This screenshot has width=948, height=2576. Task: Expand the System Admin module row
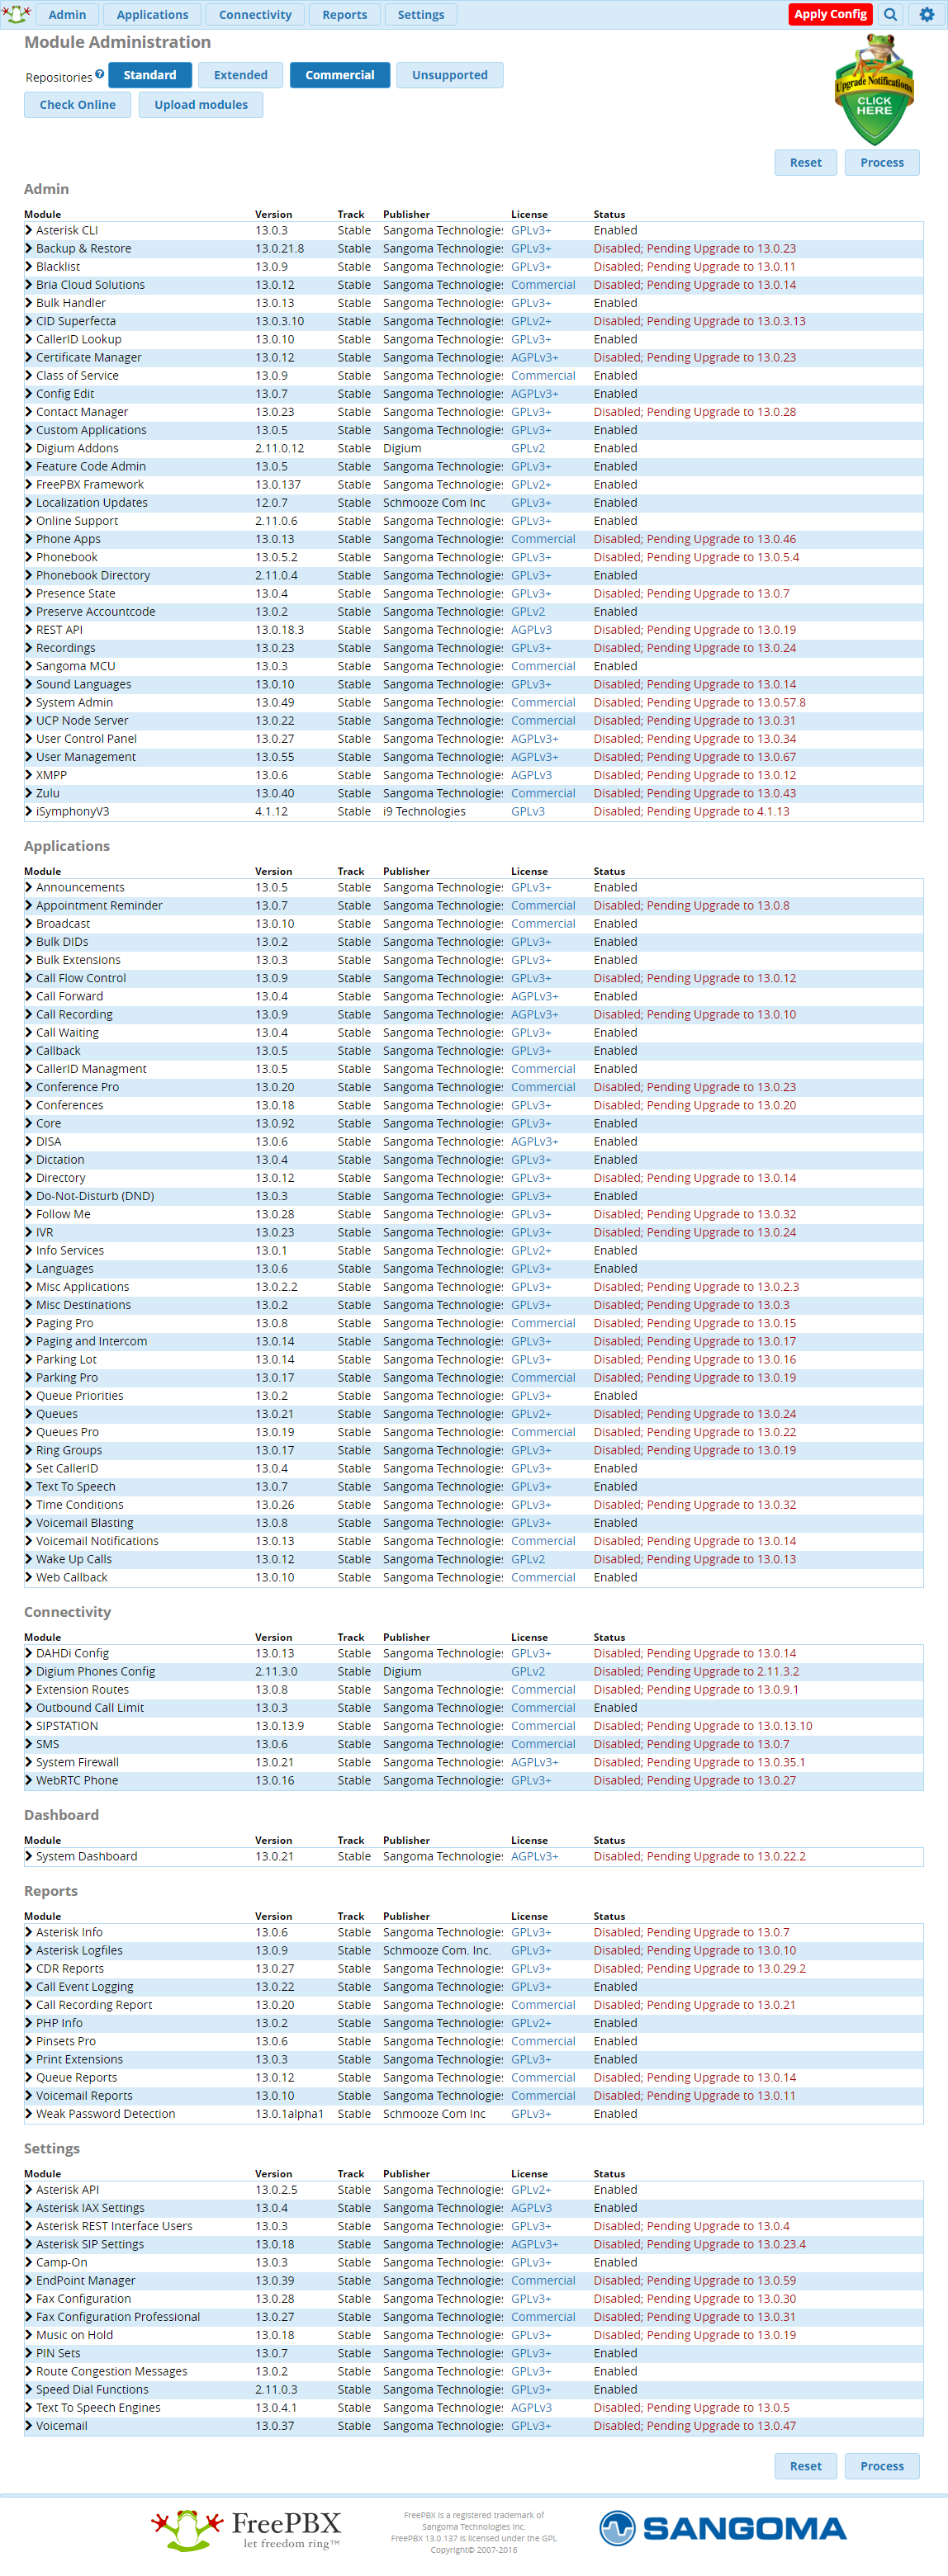[x=473, y=703]
